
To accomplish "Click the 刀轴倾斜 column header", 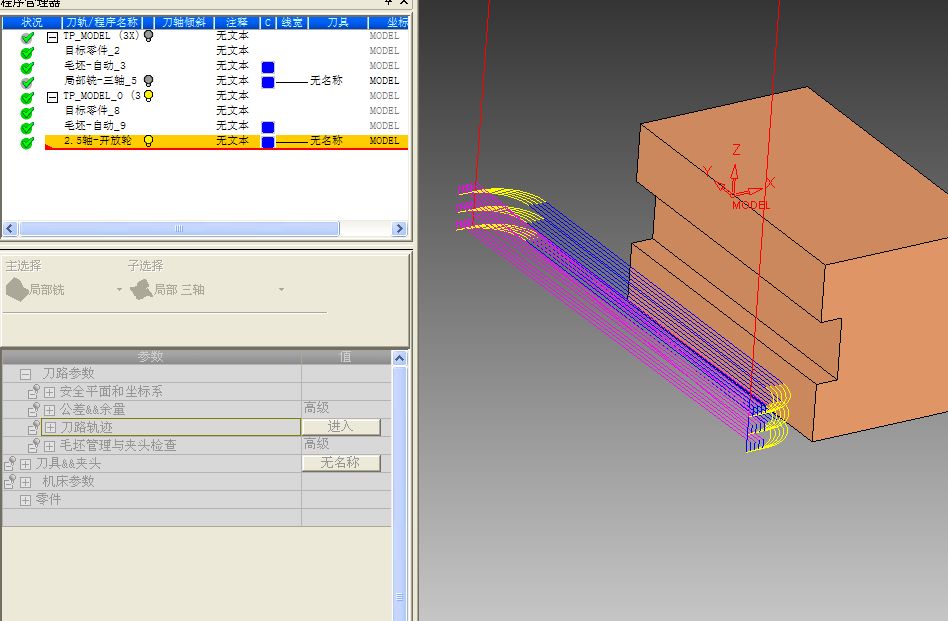I will point(184,22).
